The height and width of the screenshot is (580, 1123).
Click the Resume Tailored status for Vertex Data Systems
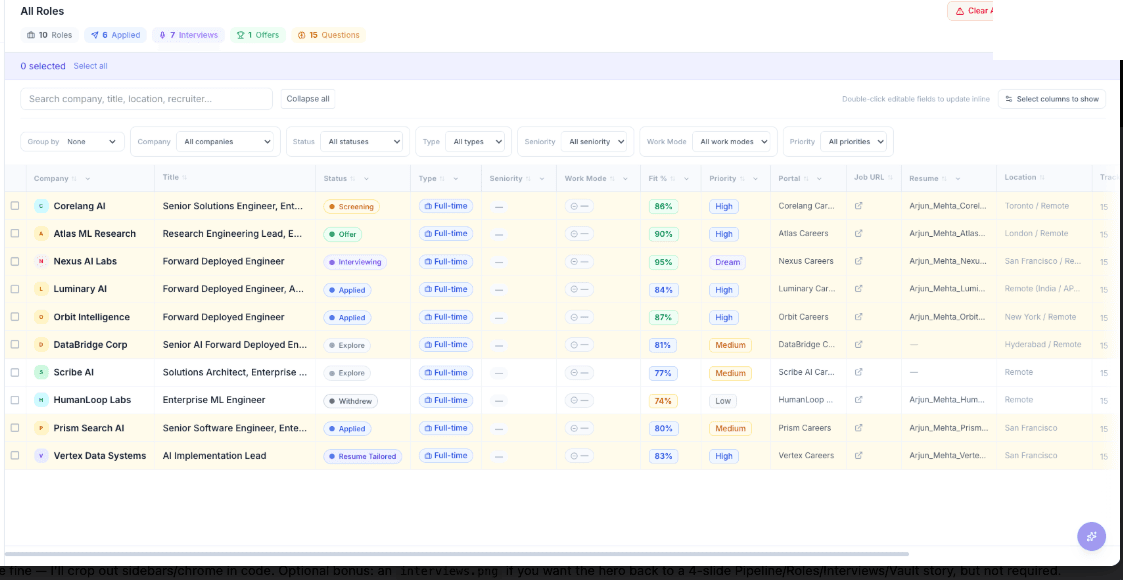point(362,456)
